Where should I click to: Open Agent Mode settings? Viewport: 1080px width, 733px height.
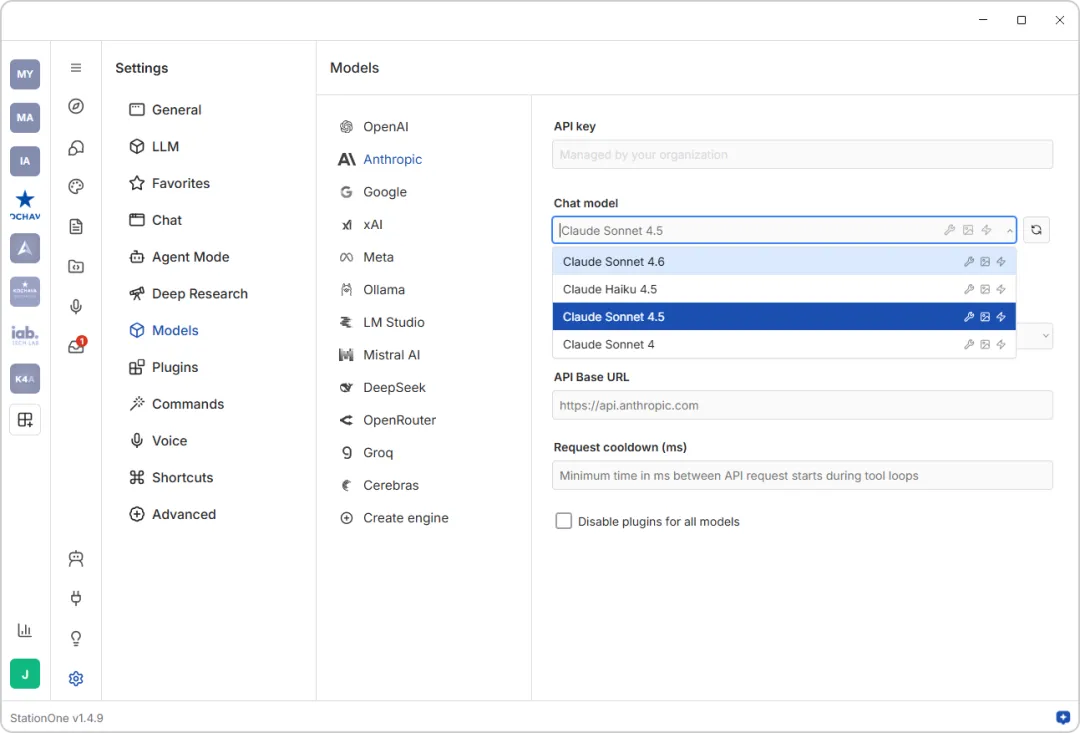(179, 257)
